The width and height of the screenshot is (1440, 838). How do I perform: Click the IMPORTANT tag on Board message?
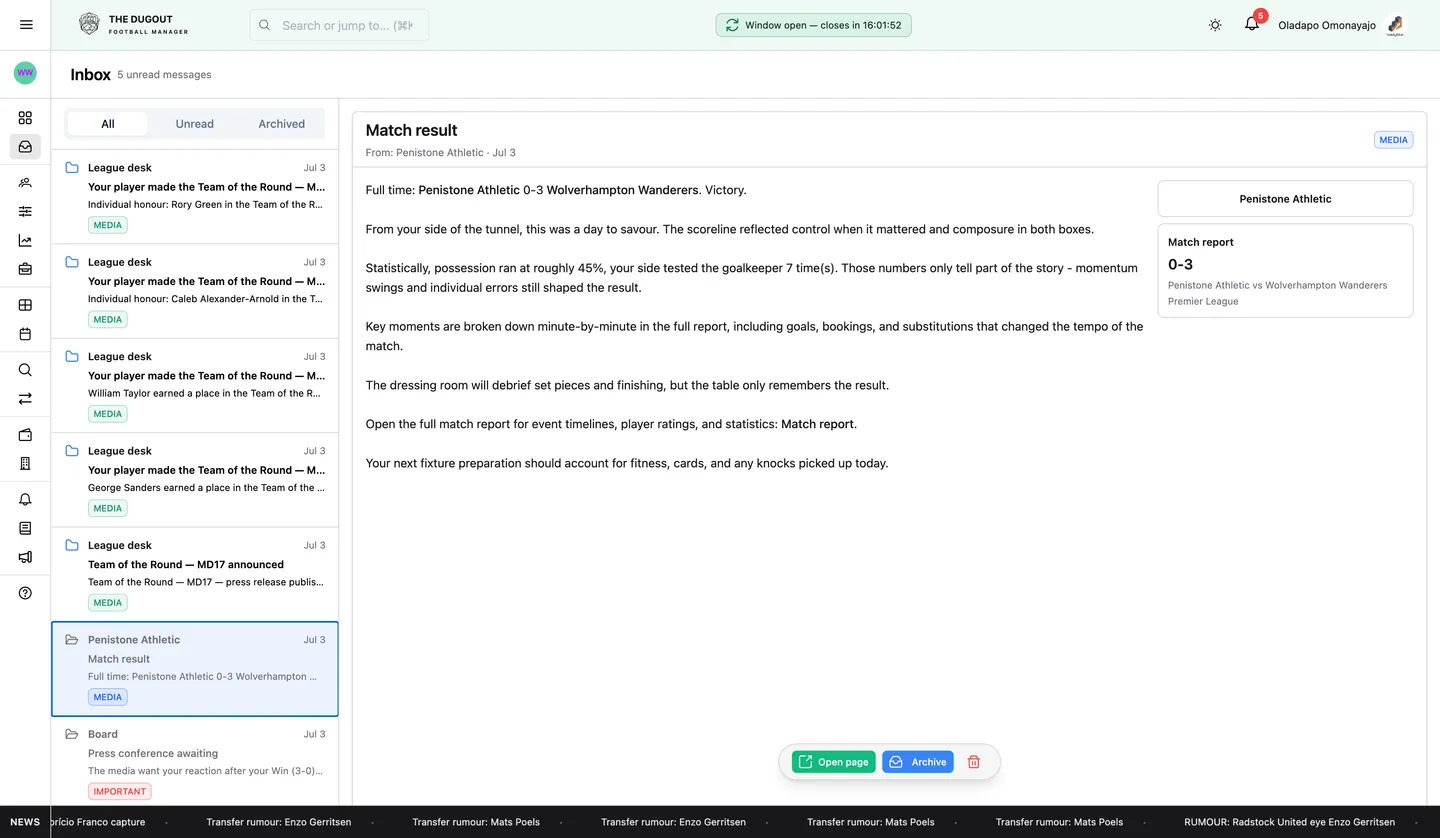pyautogui.click(x=119, y=791)
